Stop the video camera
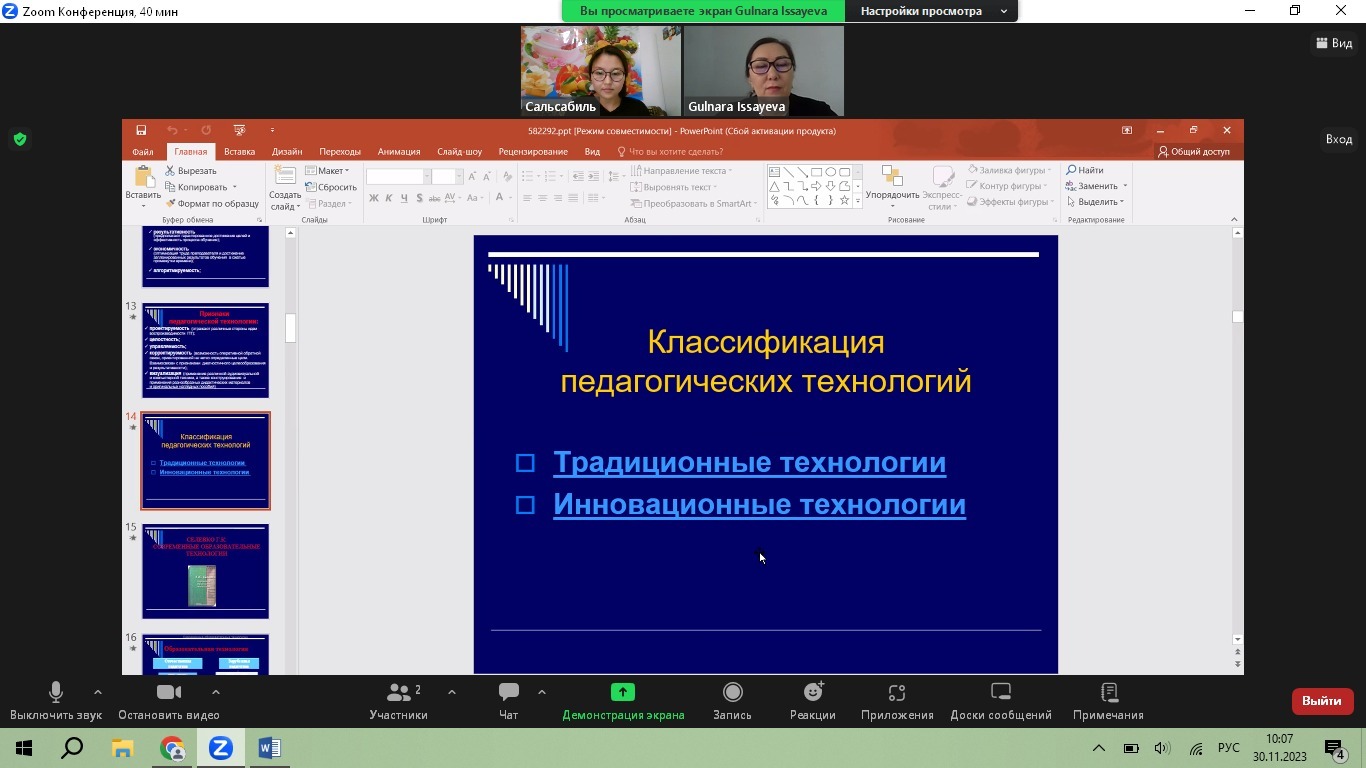This screenshot has height=768, width=1366. tap(168, 693)
